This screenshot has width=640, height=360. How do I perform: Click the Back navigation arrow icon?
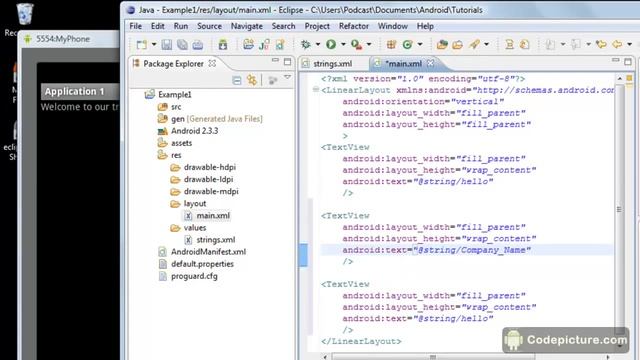tap(617, 44)
